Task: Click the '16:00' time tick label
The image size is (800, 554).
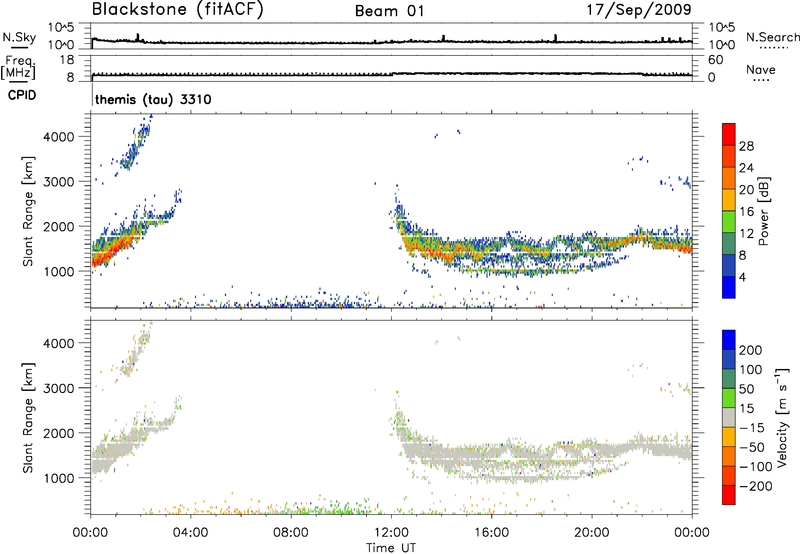Action: (x=491, y=533)
